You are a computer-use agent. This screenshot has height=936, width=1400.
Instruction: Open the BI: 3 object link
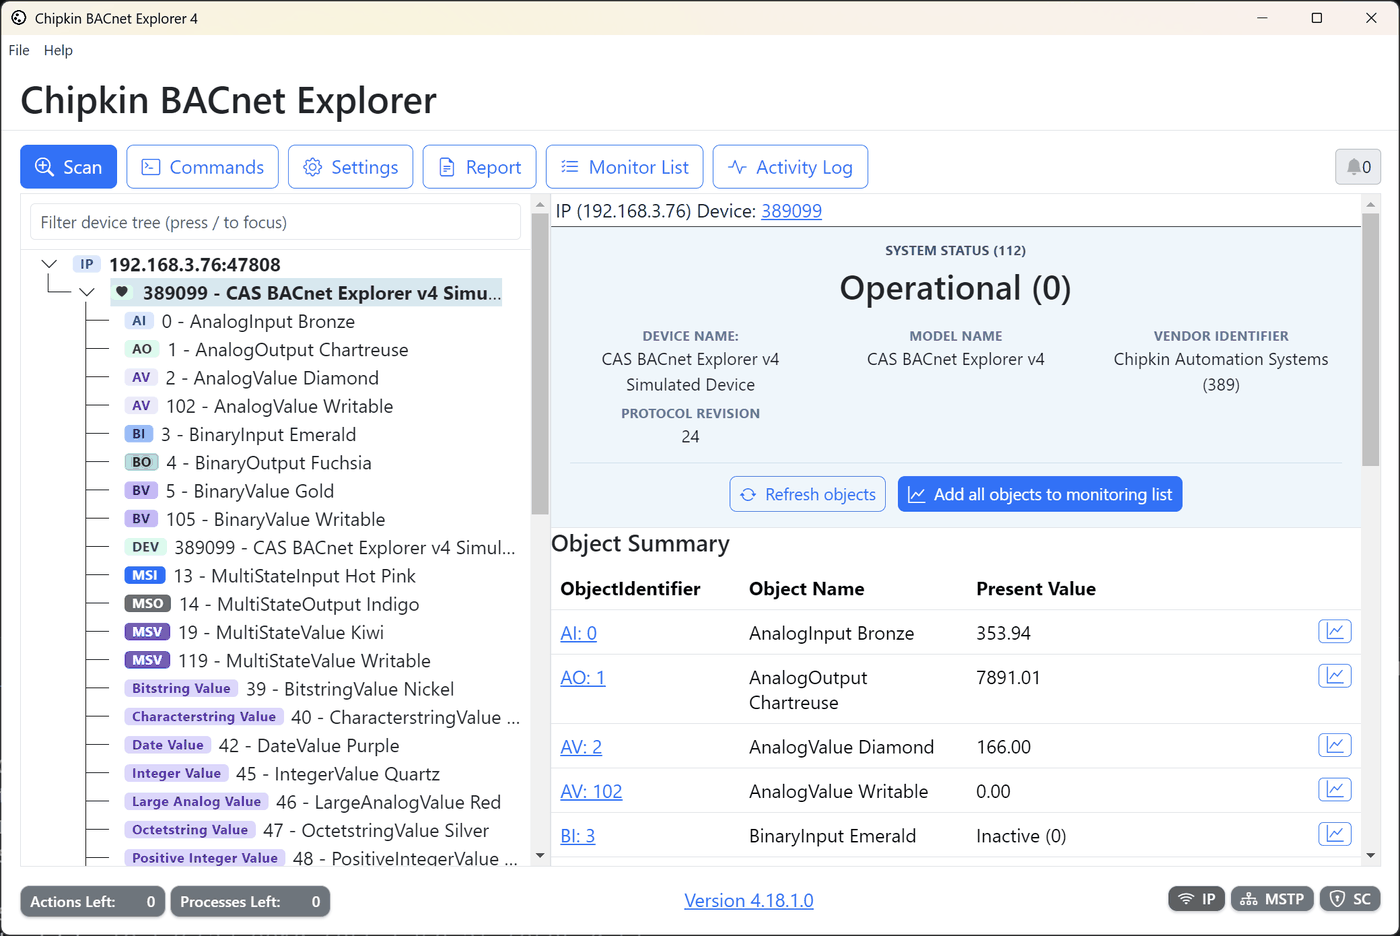tap(577, 836)
